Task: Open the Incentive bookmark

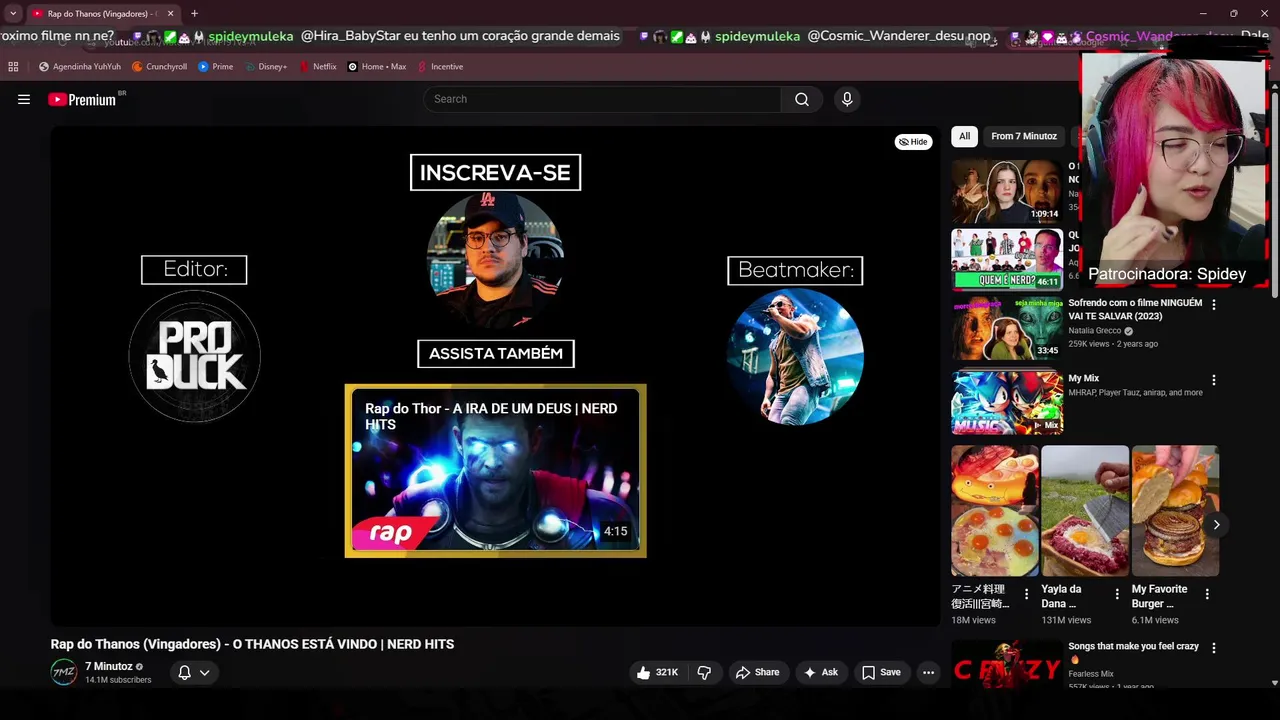Action: tap(439, 67)
